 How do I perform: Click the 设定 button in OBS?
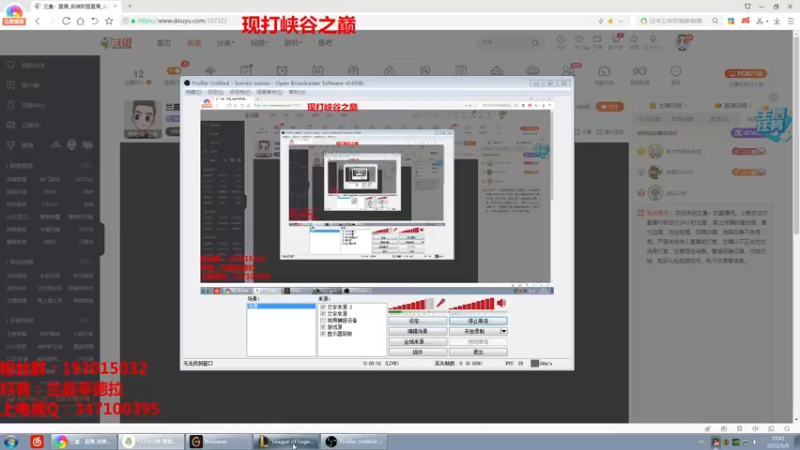coord(418,321)
